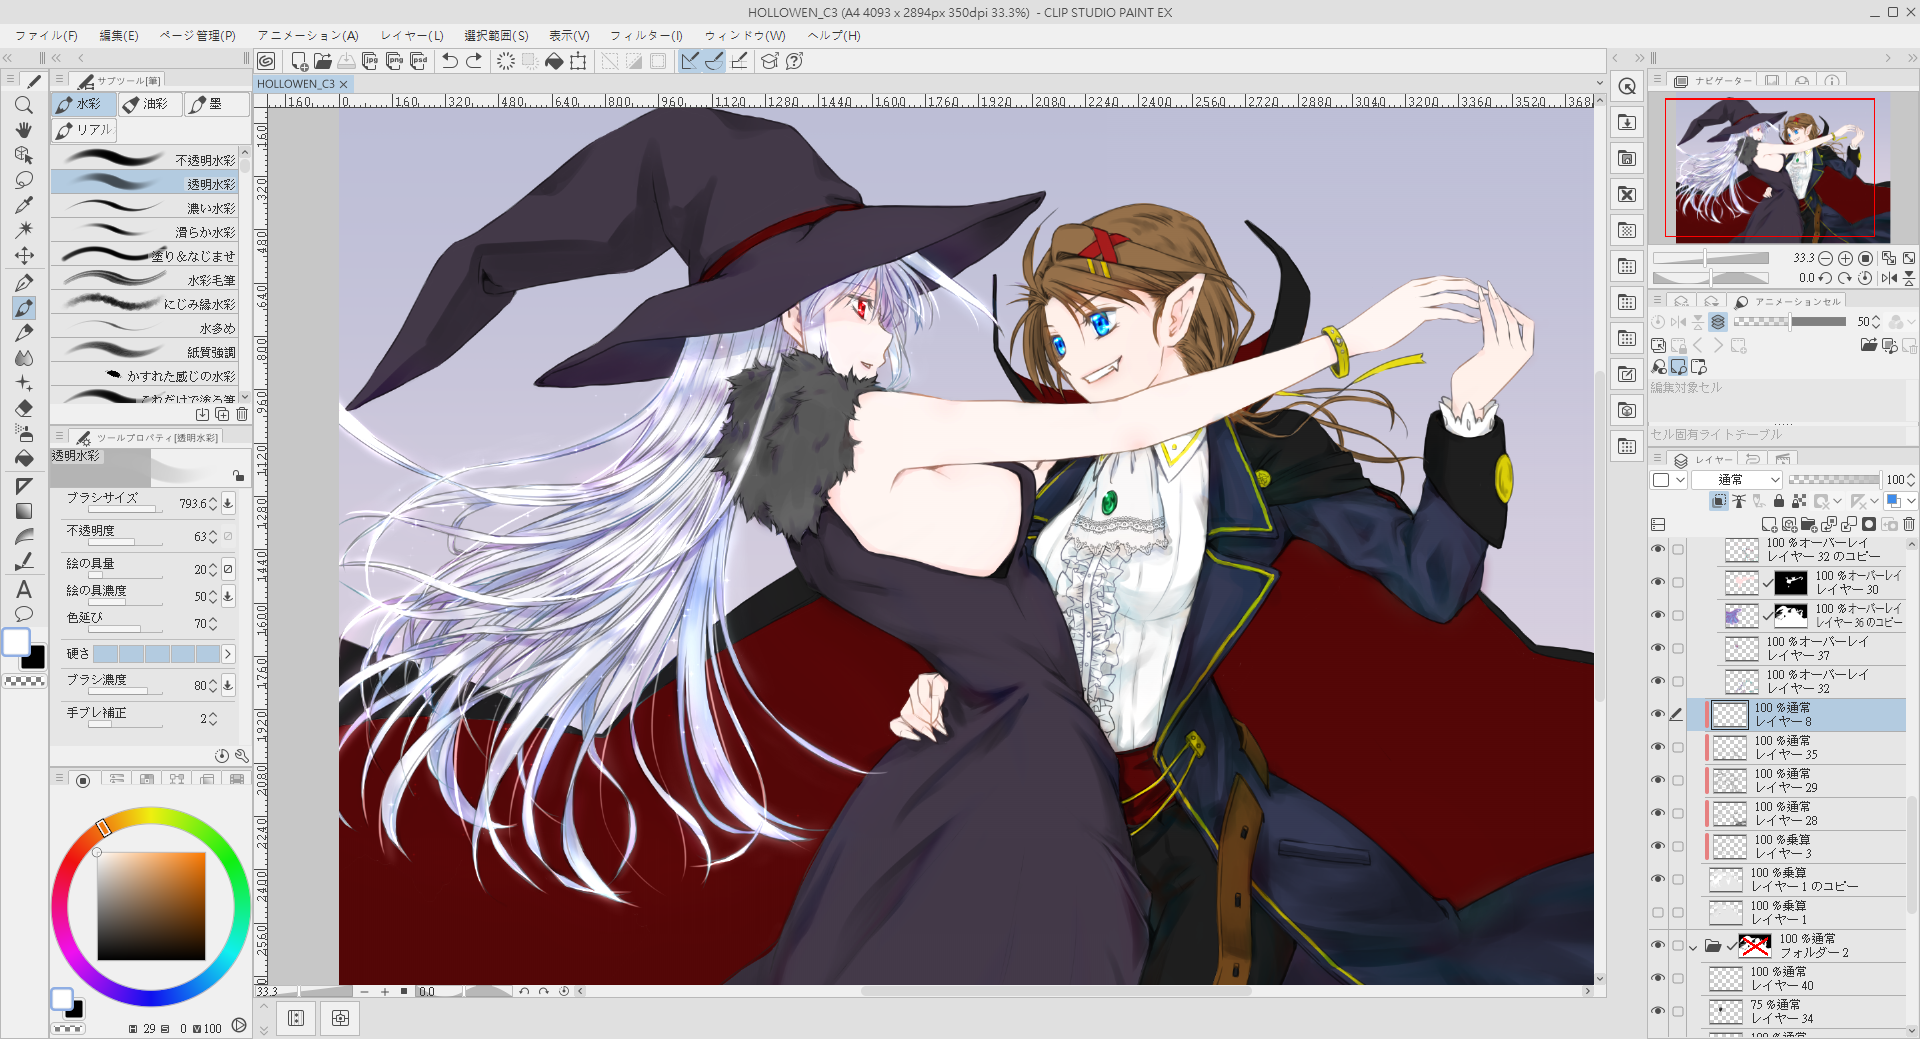
Task: Select the Move layer tool
Action: pos(24,256)
